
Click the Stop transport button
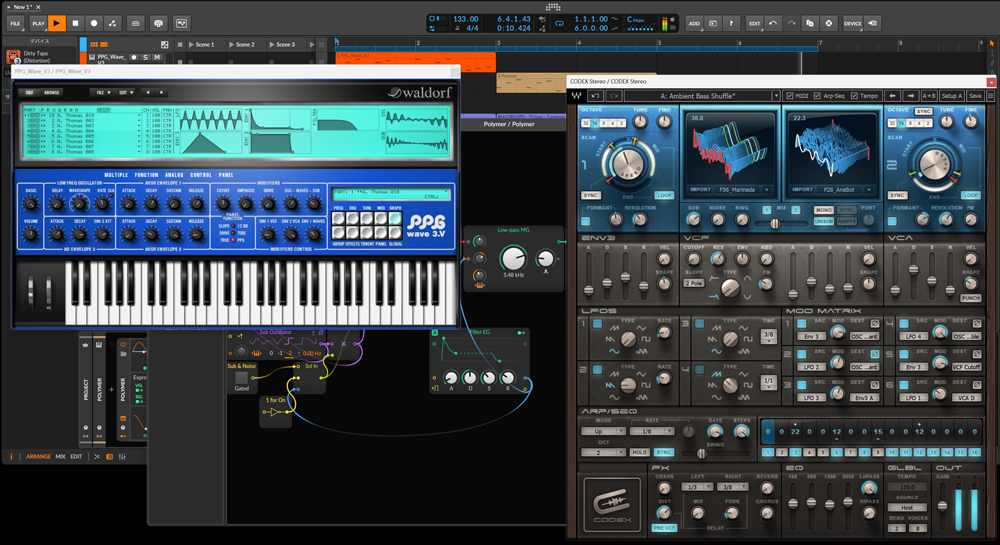(x=75, y=24)
